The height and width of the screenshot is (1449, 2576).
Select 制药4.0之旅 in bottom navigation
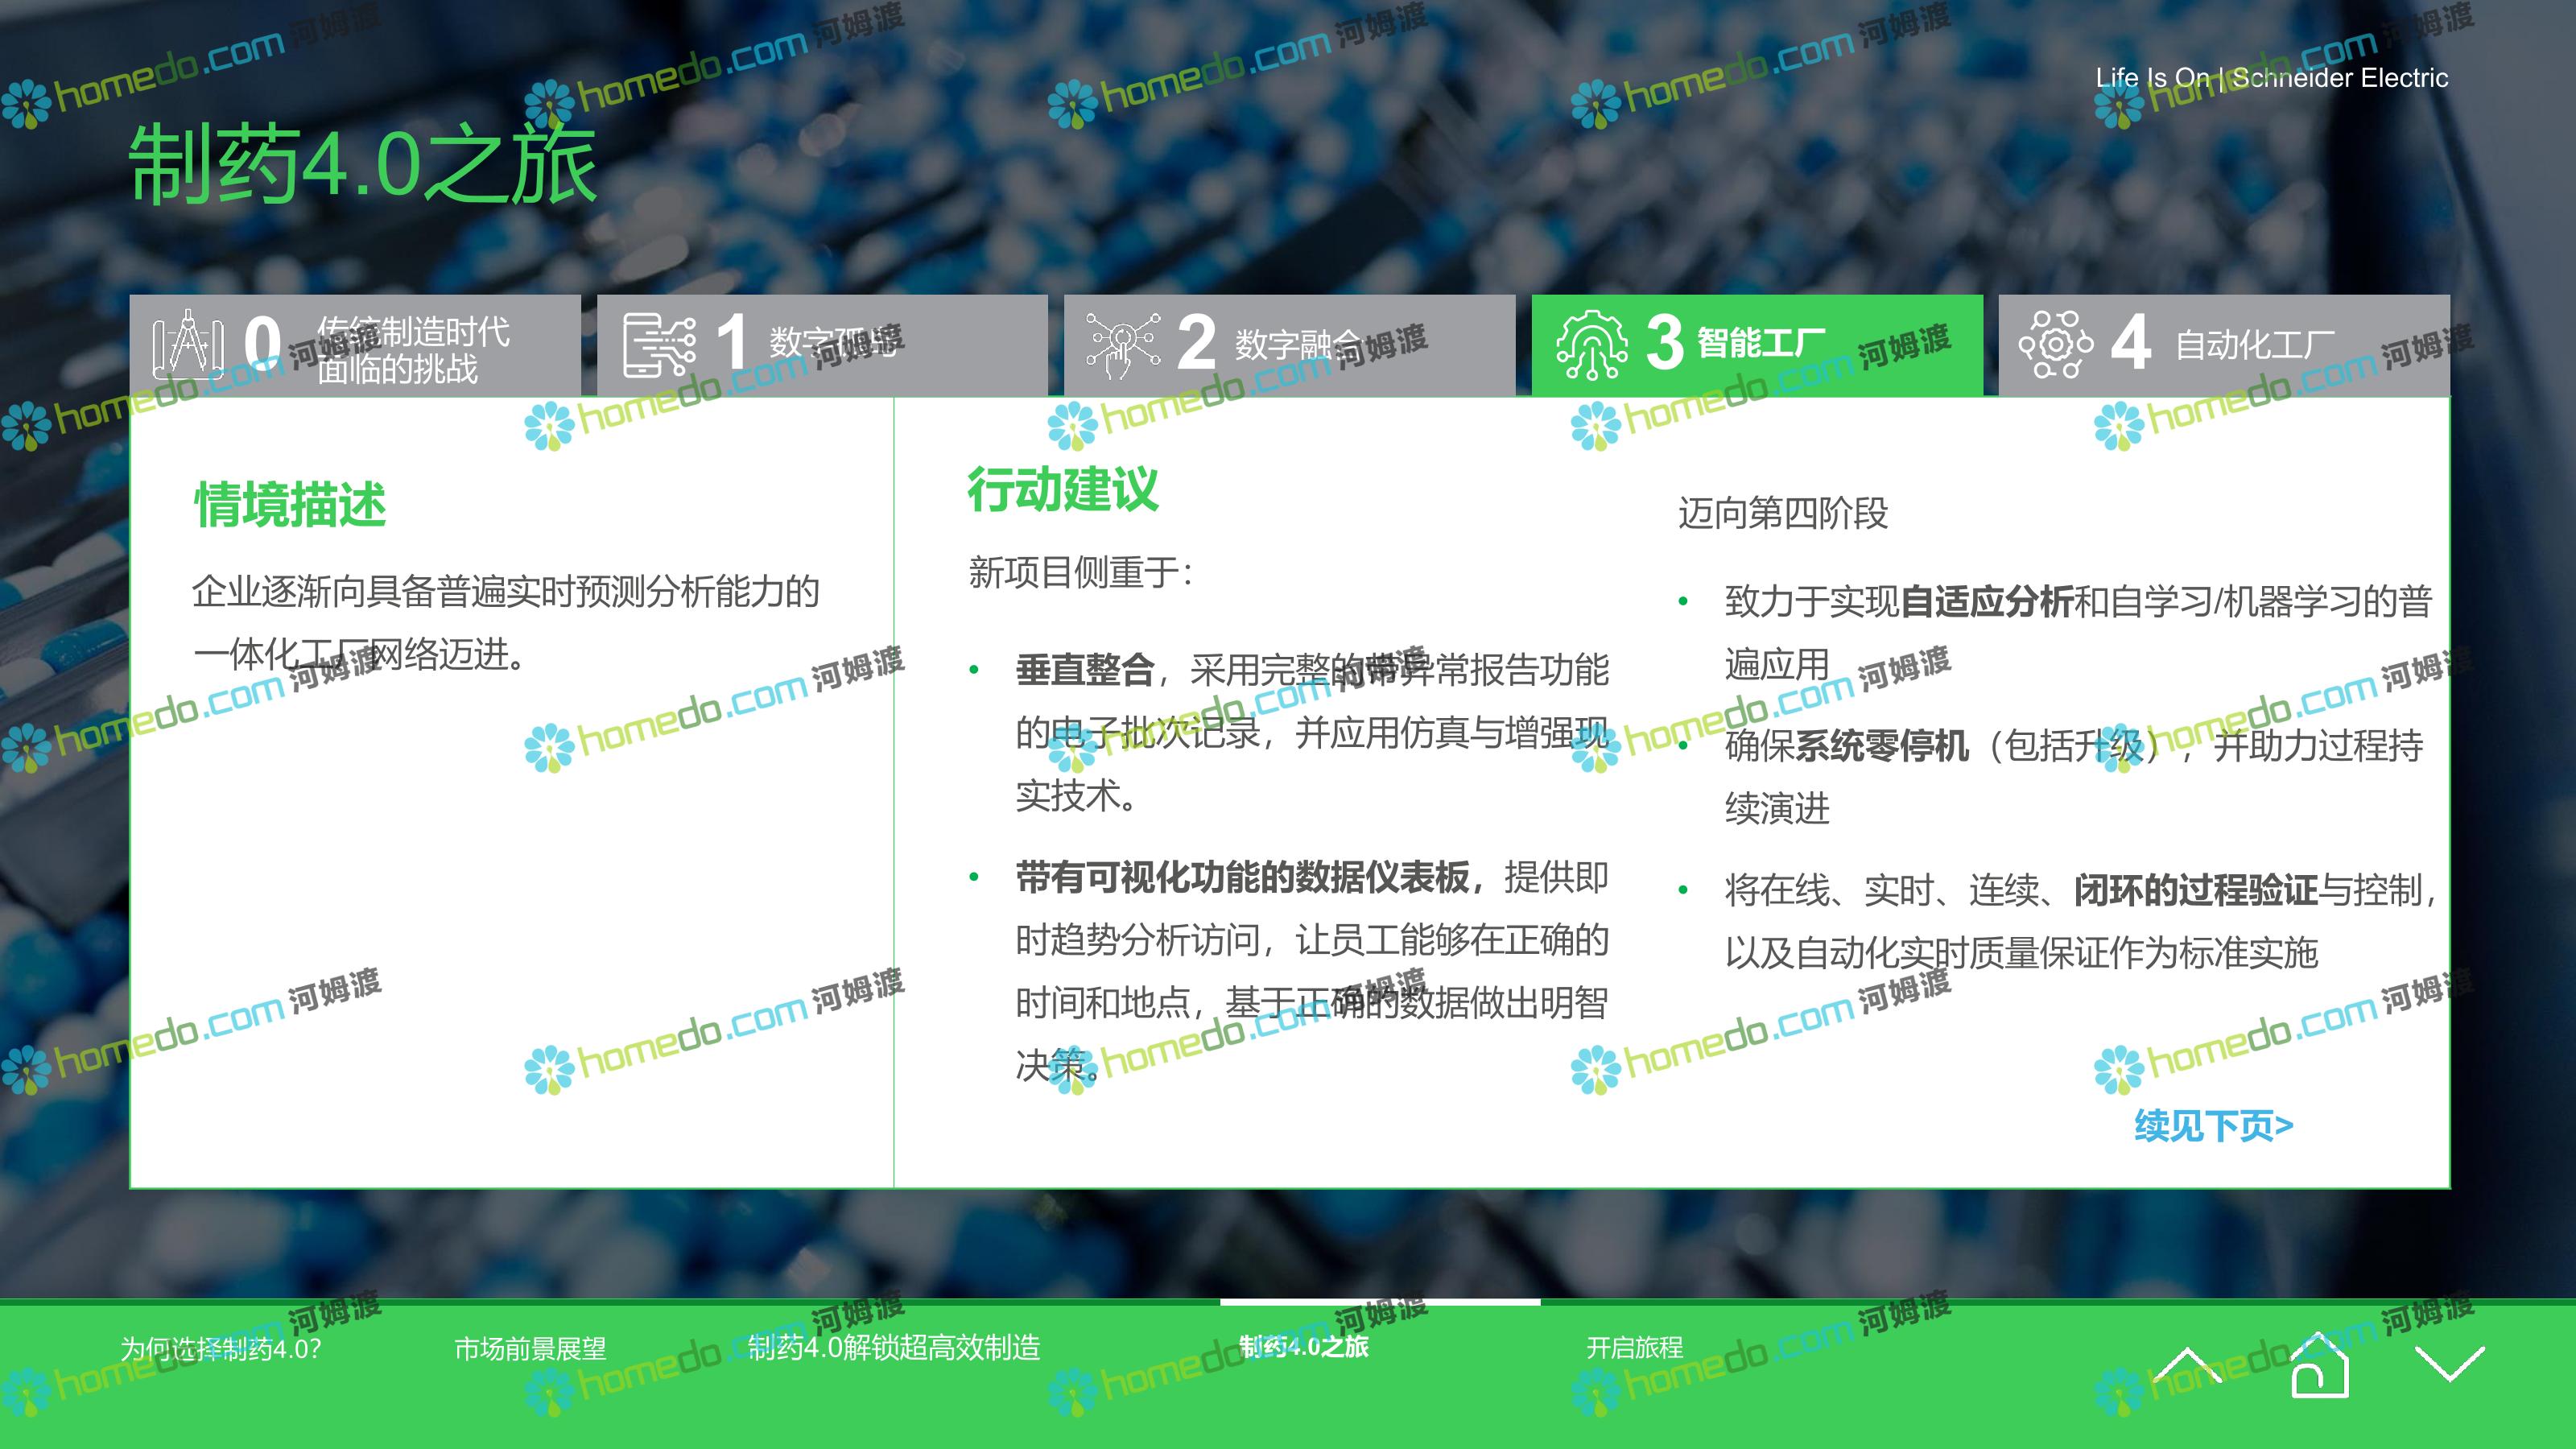pos(1303,1347)
